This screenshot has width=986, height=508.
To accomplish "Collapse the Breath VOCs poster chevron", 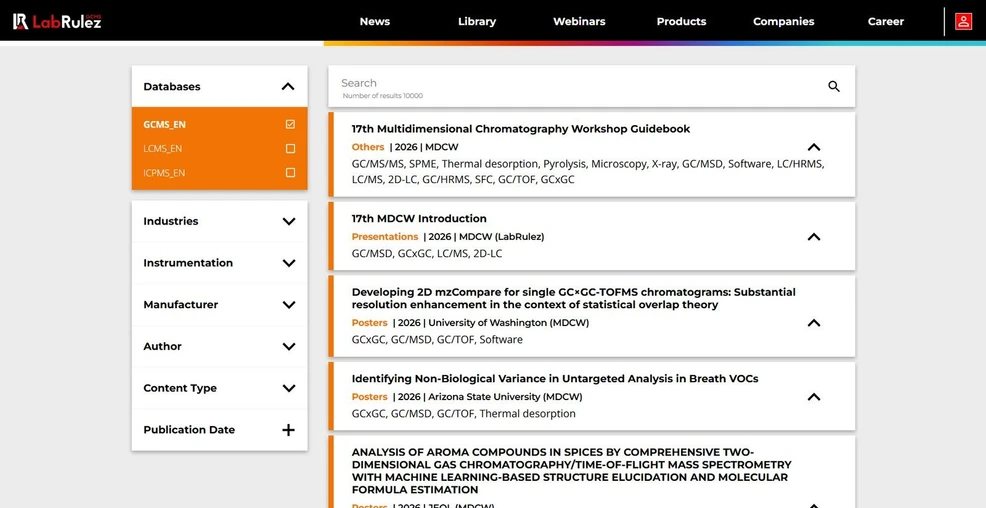I will (813, 397).
